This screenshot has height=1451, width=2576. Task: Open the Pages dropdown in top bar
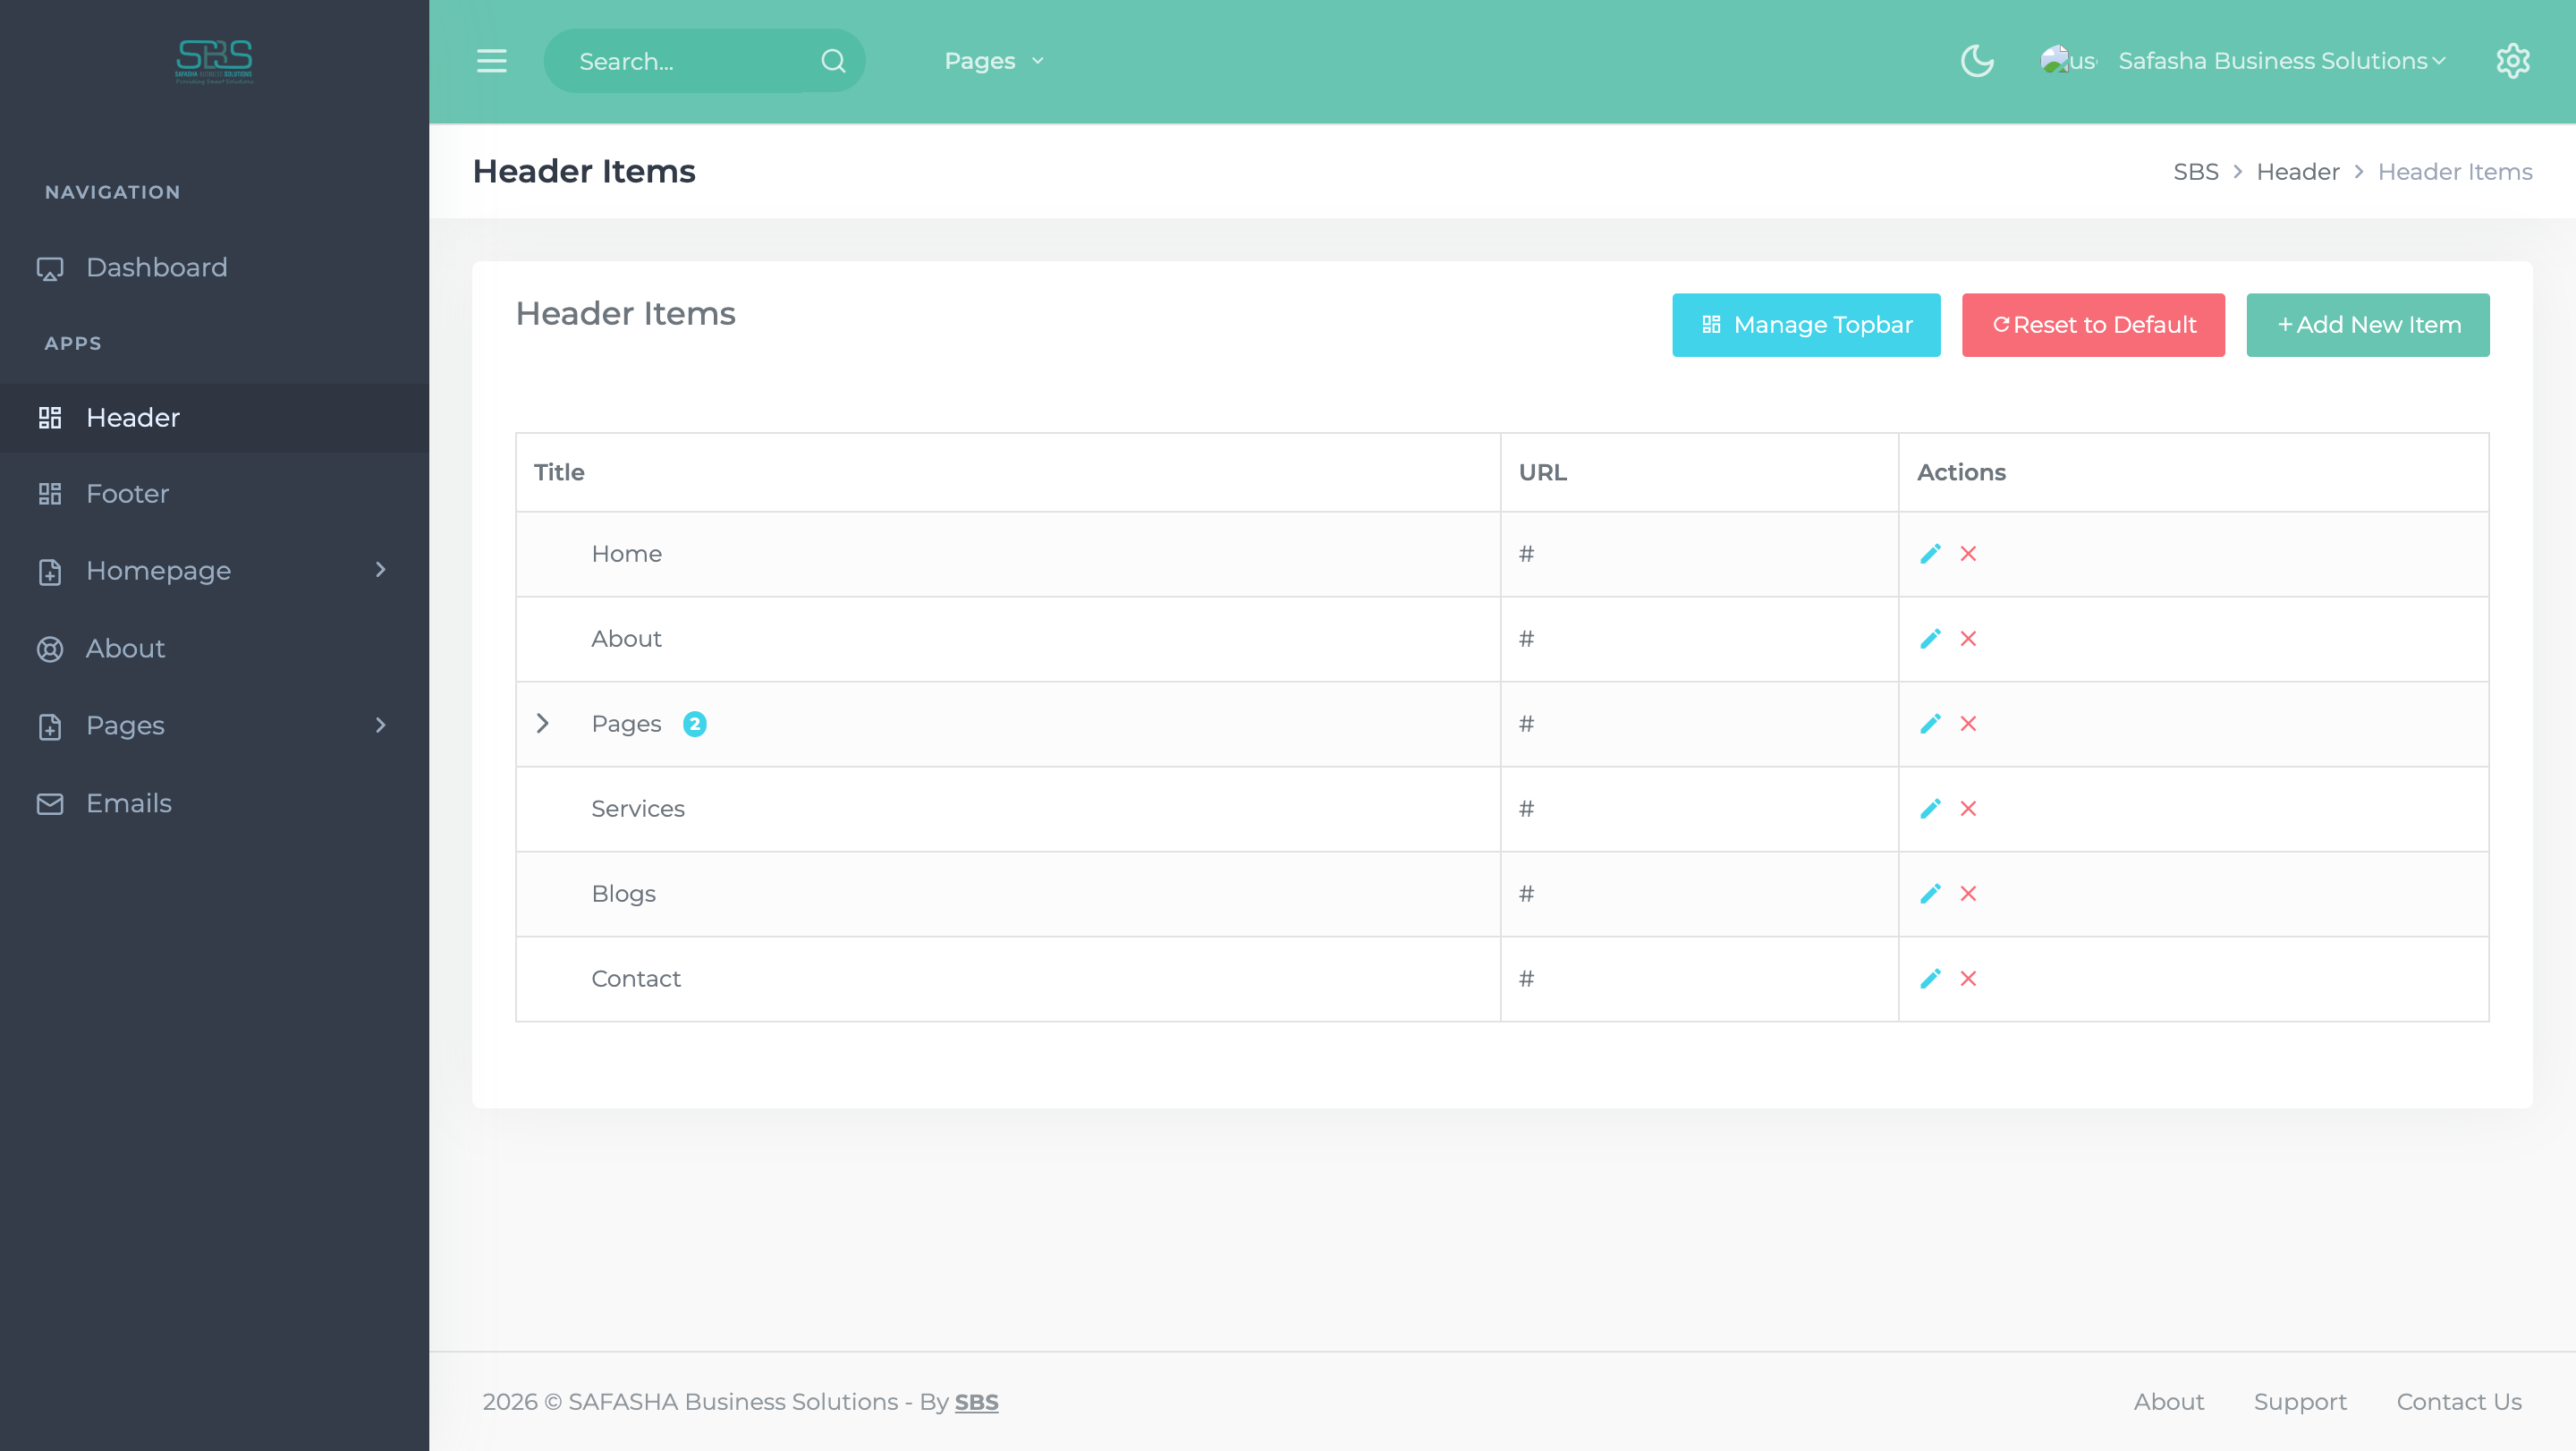coord(993,61)
